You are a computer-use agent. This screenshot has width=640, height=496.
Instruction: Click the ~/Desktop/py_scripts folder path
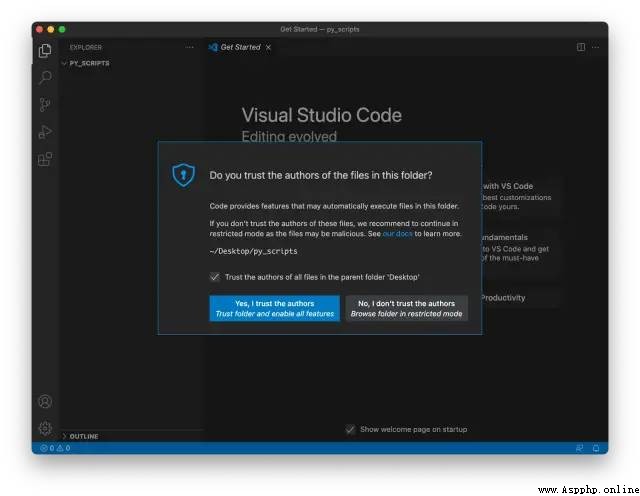pyautogui.click(x=253, y=251)
